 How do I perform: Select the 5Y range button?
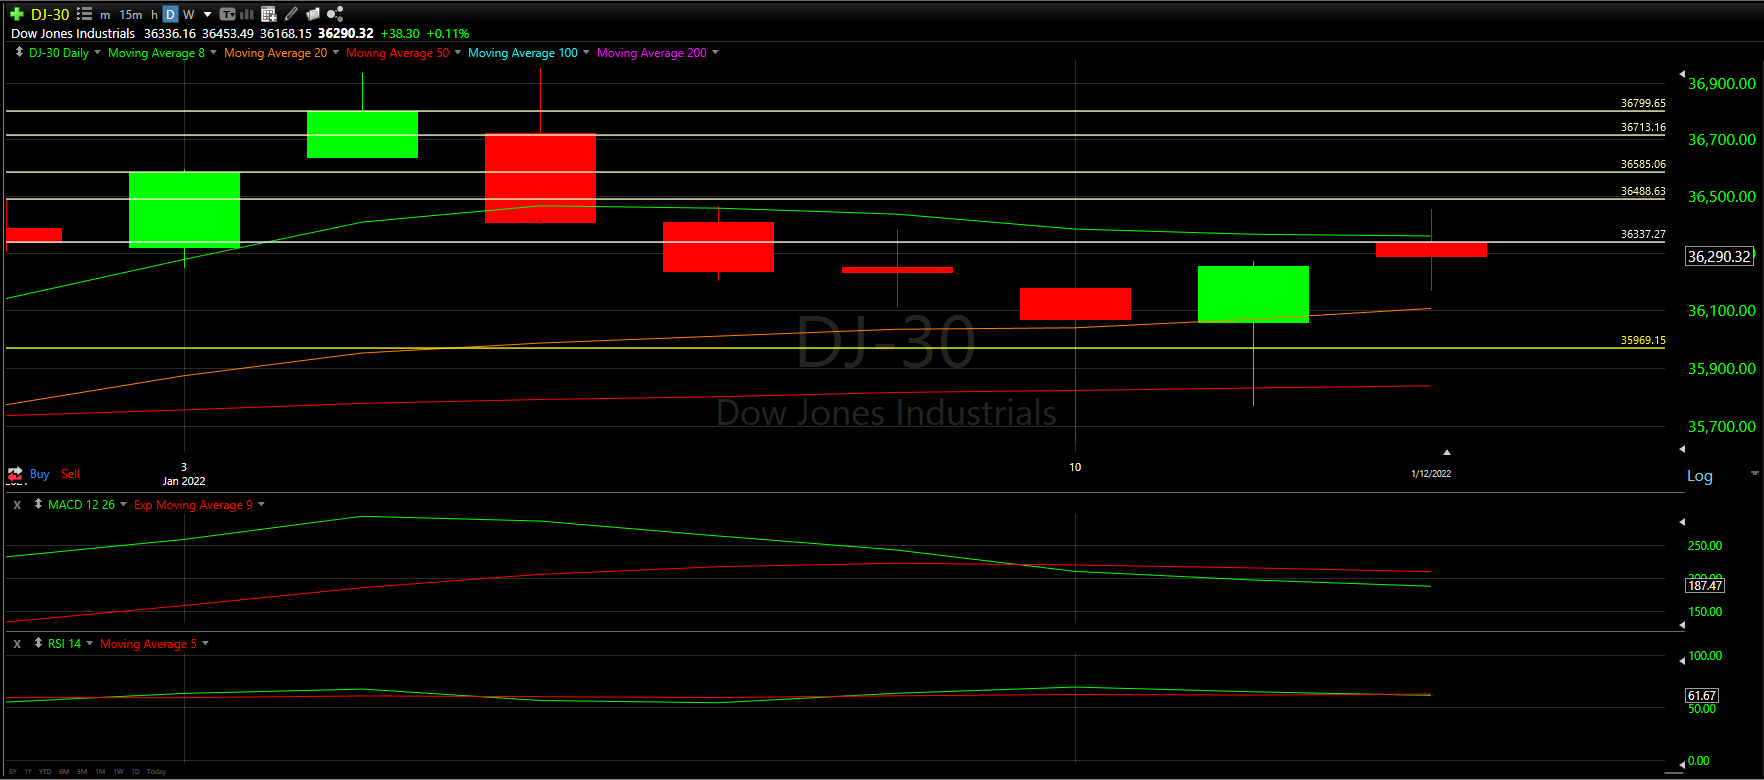pos(13,772)
